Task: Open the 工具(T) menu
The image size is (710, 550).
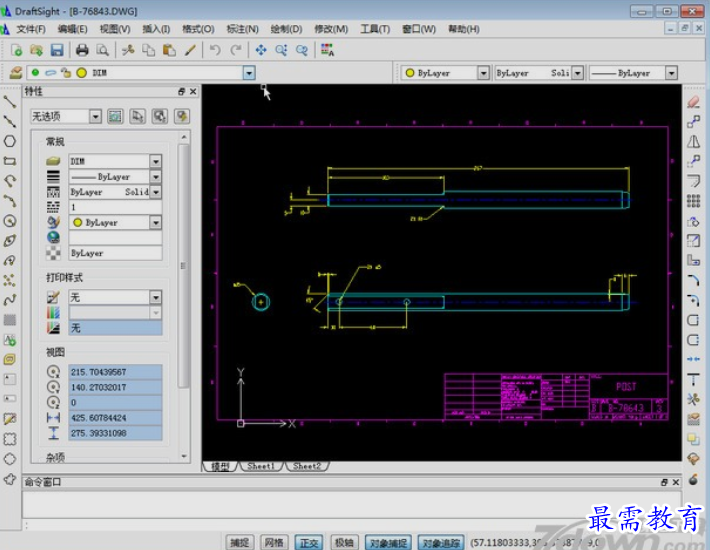Action: (375, 29)
